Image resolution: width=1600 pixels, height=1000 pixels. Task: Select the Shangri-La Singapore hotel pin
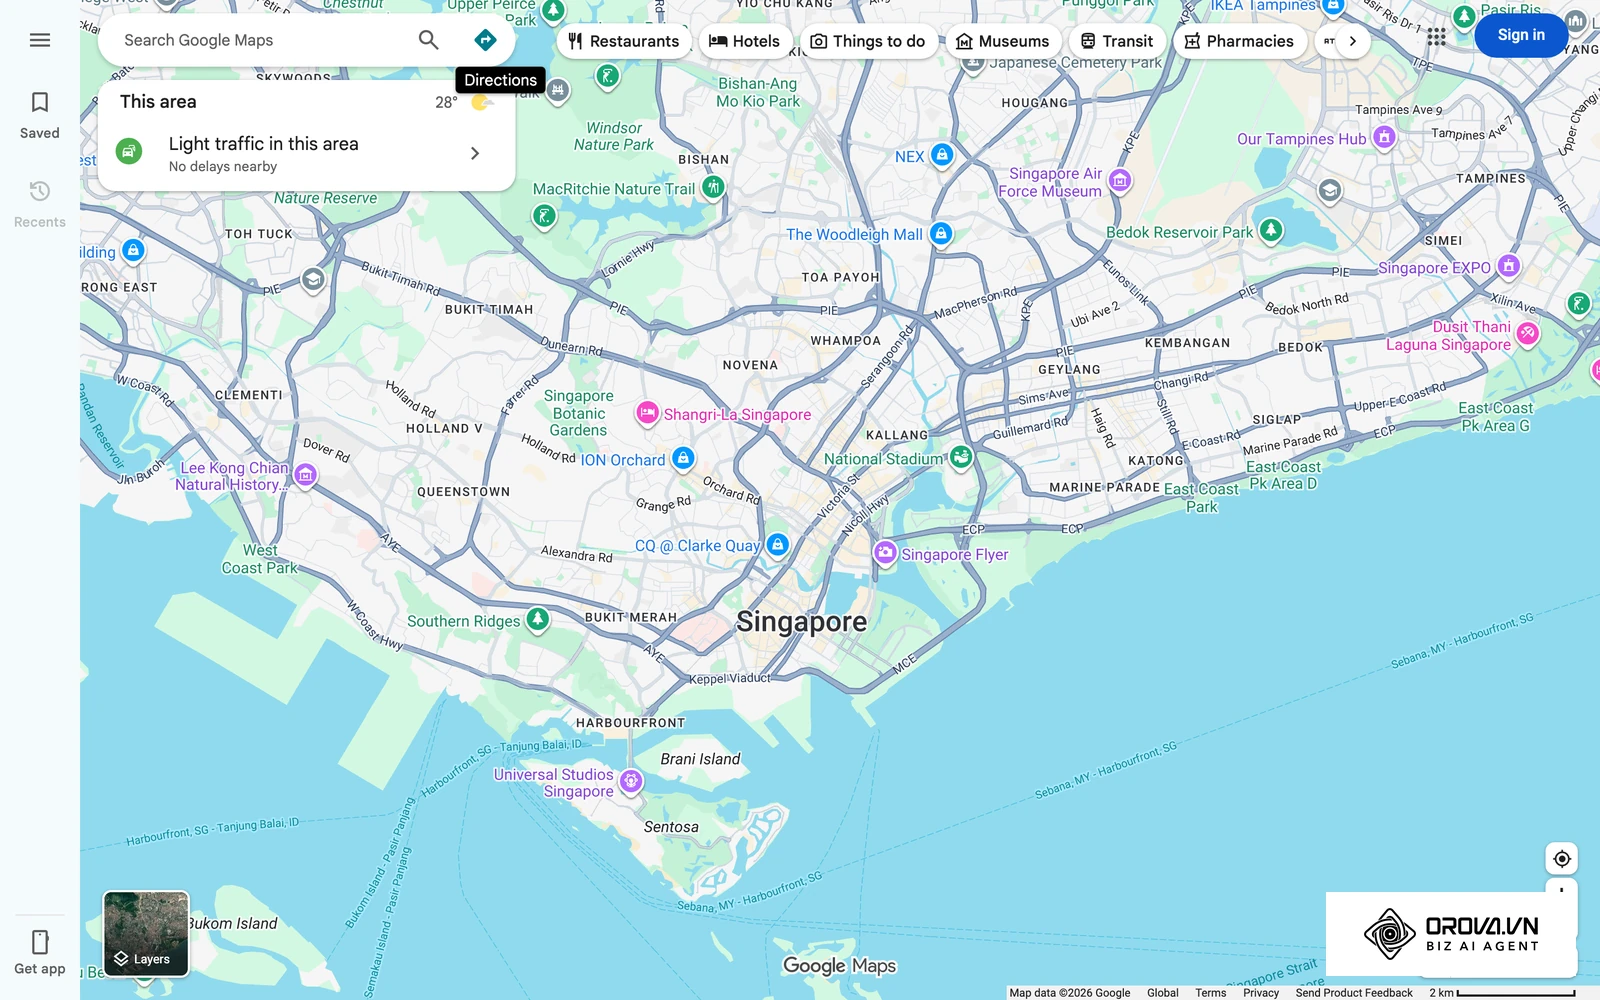coord(647,412)
